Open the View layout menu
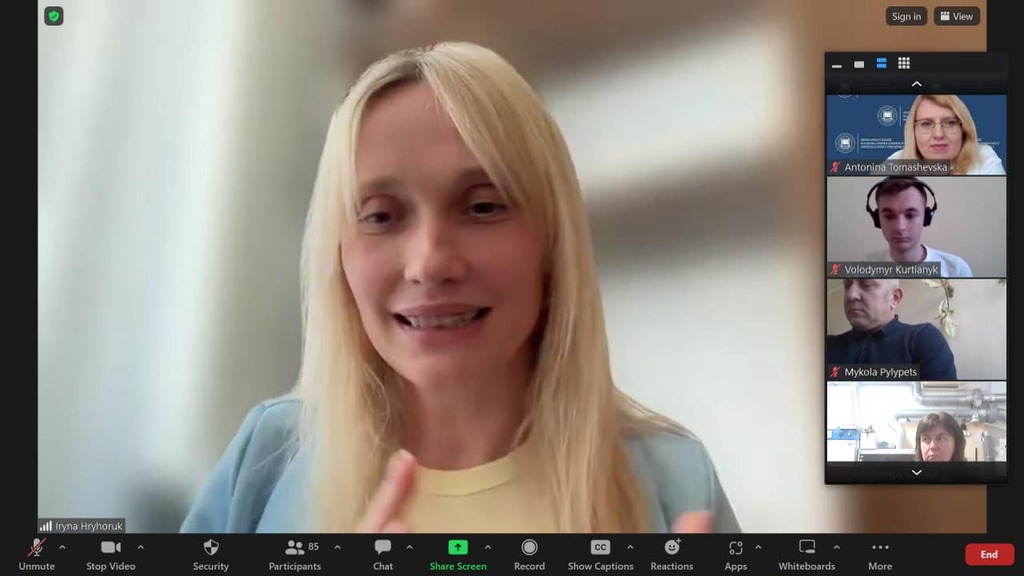This screenshot has height=576, width=1024. tap(956, 16)
